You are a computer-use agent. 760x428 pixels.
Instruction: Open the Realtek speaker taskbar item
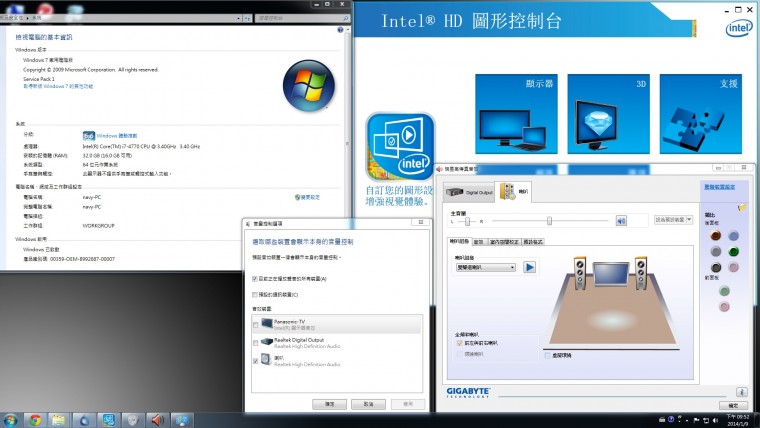click(x=157, y=420)
